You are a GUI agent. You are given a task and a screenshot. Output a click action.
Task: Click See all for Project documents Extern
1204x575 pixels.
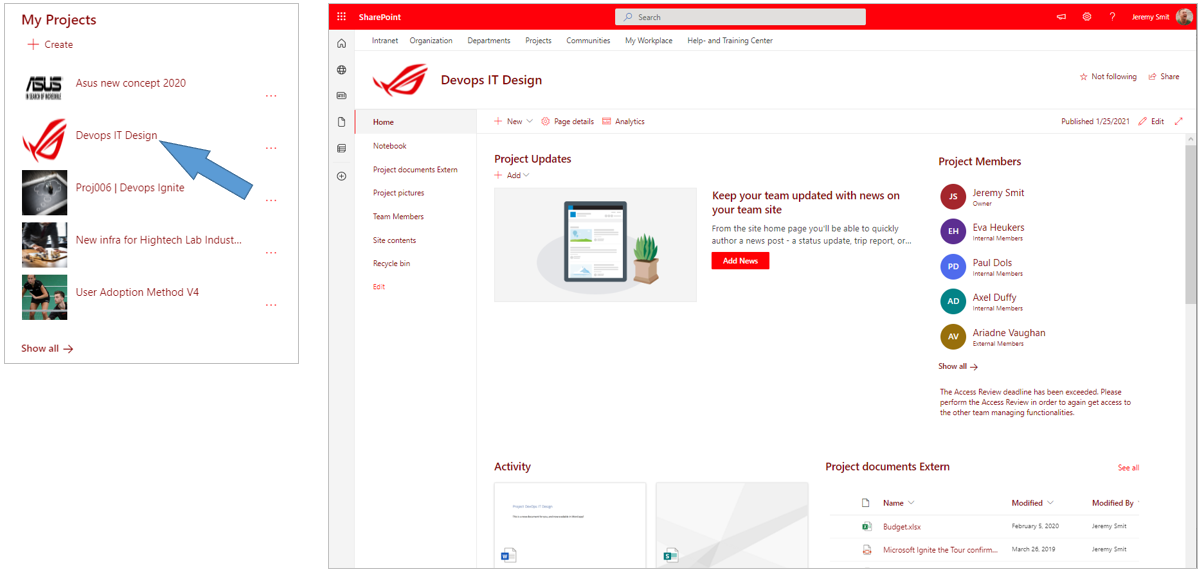pyautogui.click(x=1128, y=468)
